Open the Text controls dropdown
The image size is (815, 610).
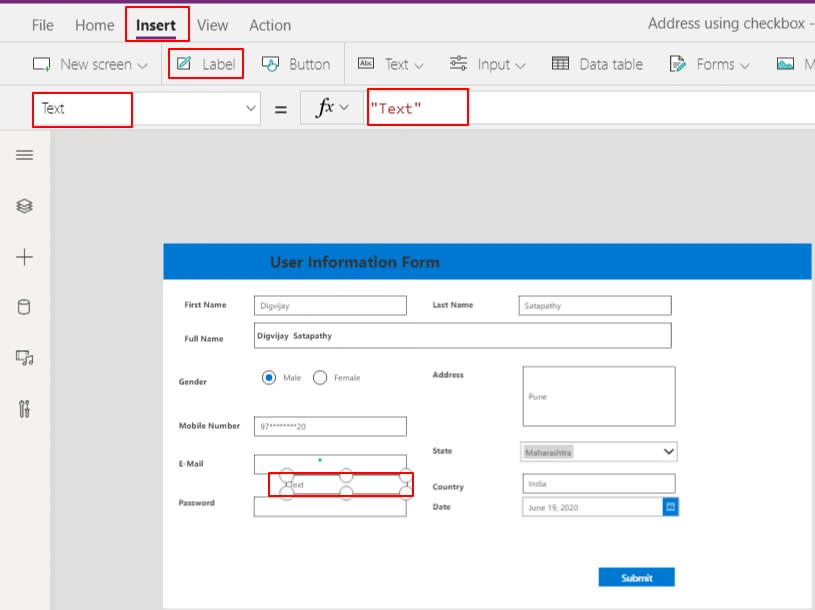click(x=391, y=64)
